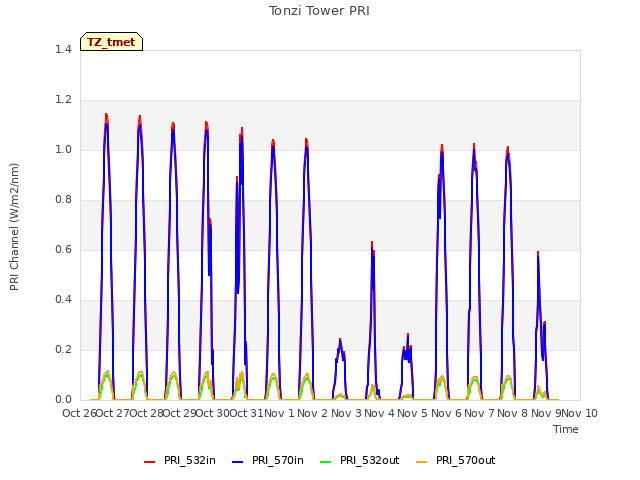Click the Nov 2 x-axis date label

tap(313, 413)
